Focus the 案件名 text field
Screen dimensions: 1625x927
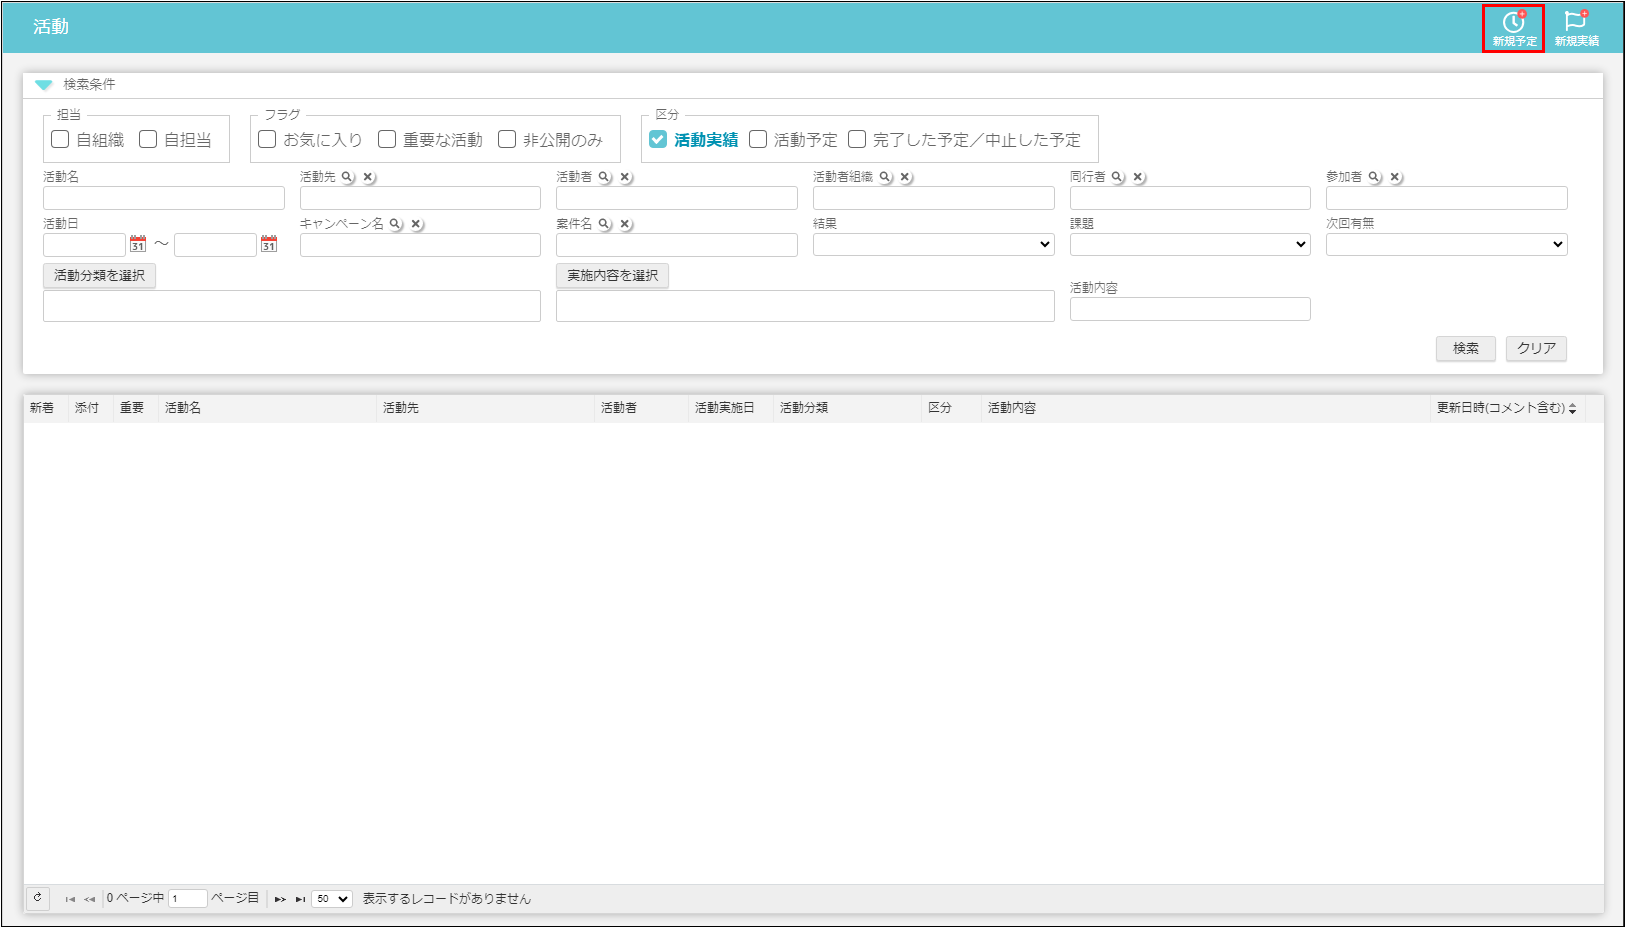[677, 245]
